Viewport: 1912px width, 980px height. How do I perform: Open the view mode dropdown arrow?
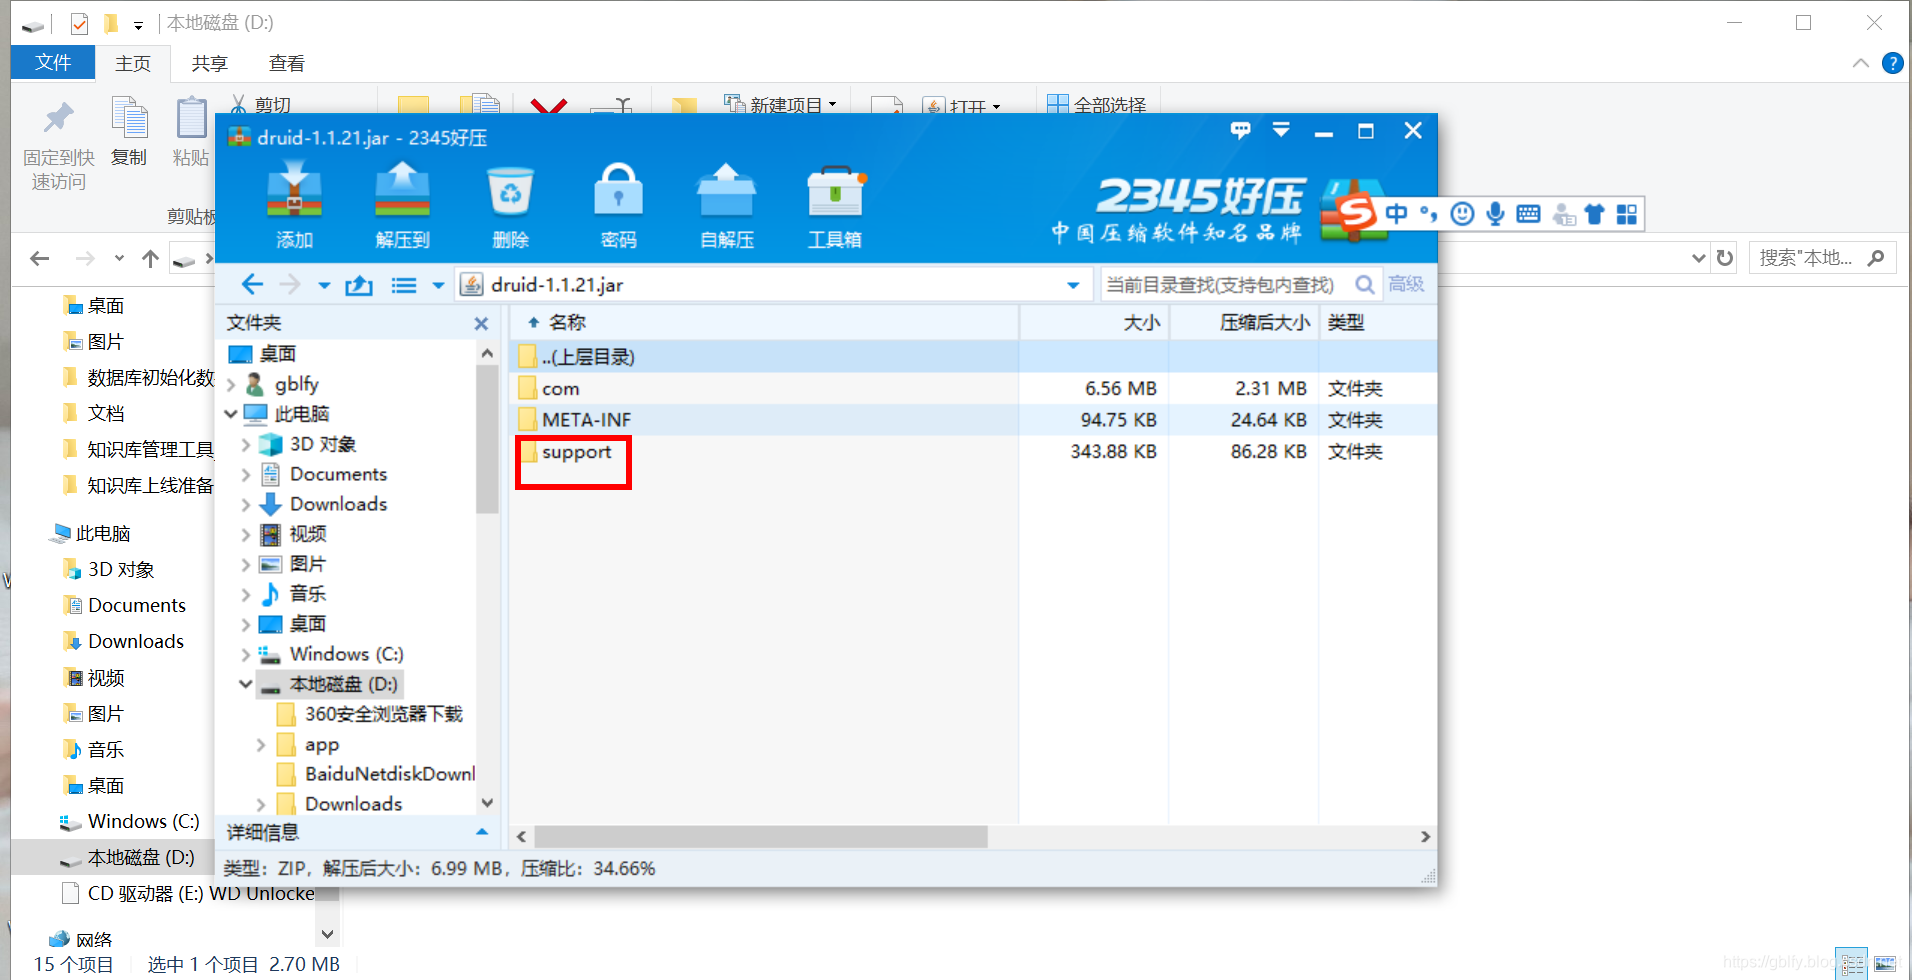coord(438,286)
